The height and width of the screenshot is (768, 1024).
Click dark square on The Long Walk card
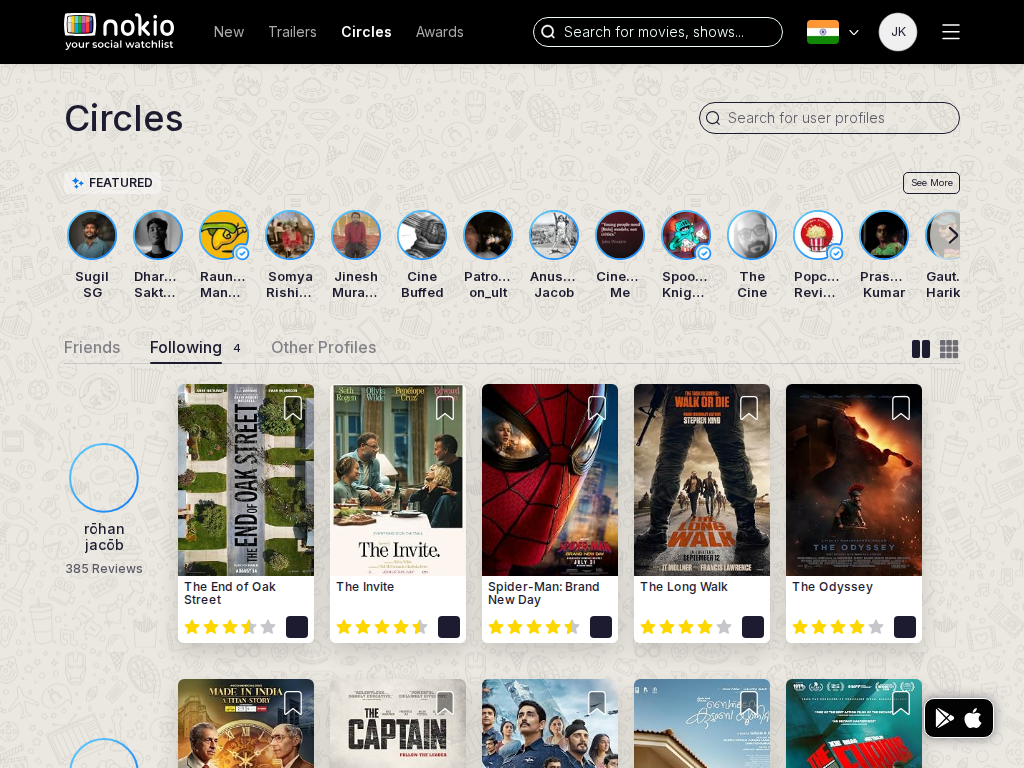(753, 627)
